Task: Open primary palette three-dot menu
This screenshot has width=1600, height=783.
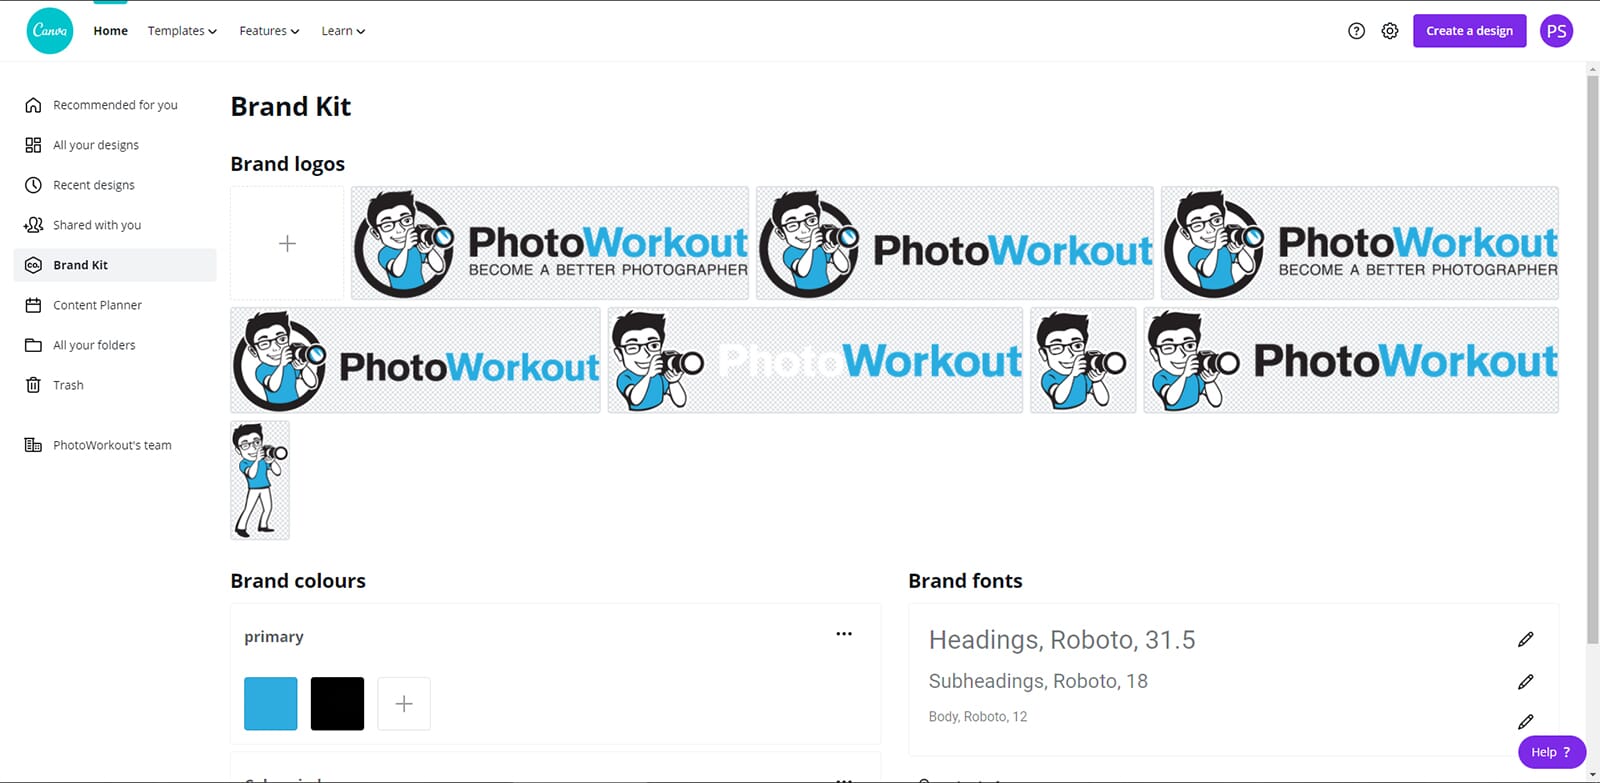Action: click(844, 634)
